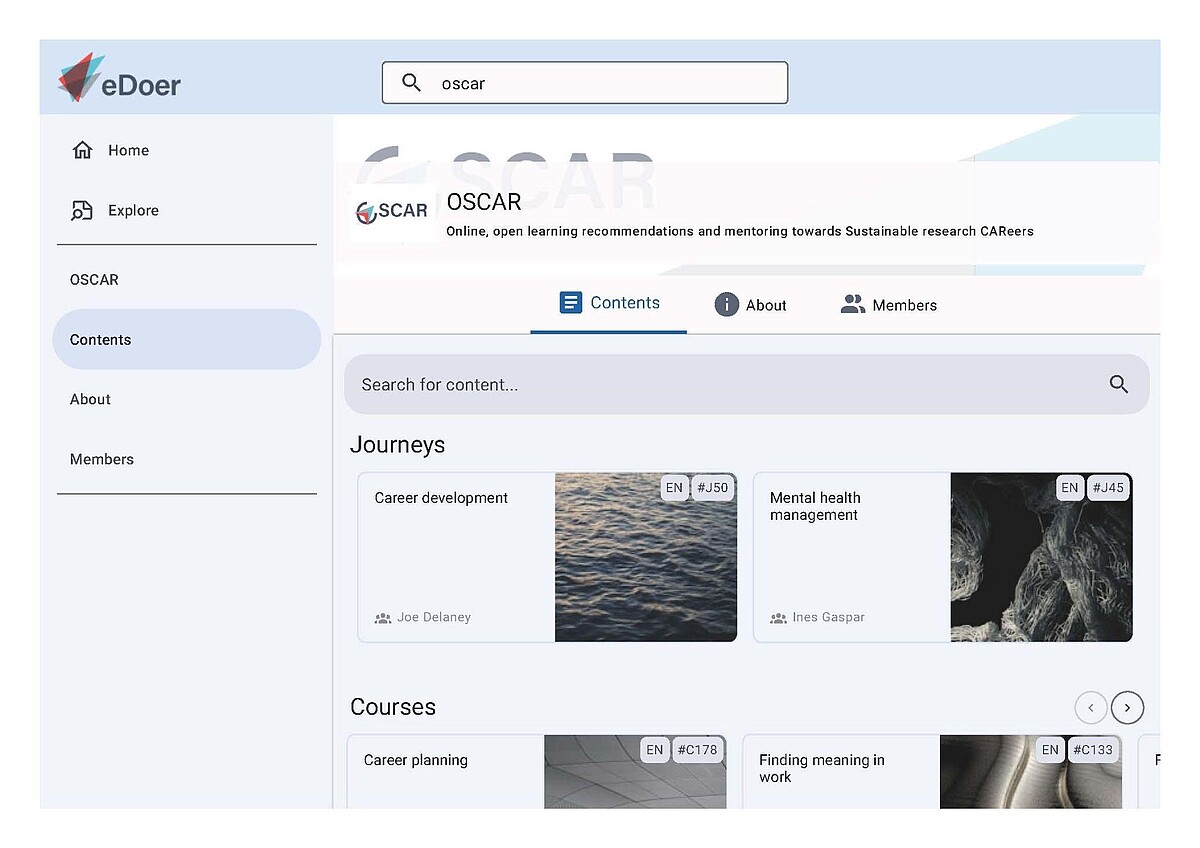The image size is (1200, 848).
Task: Click the eDoer logo
Action: pyautogui.click(x=119, y=79)
